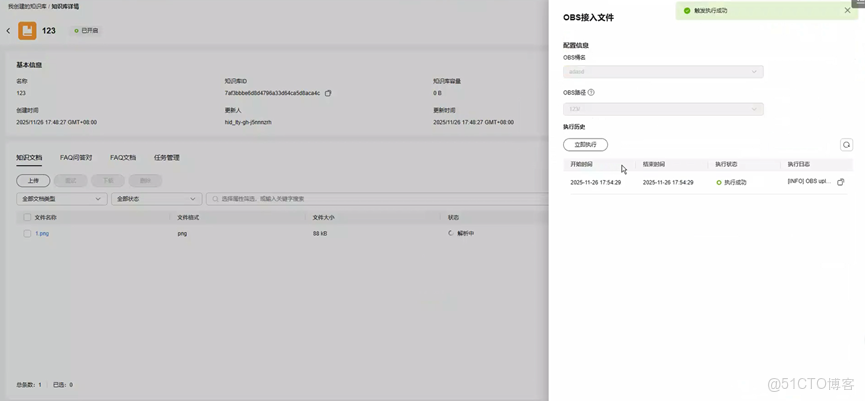Open the 全部文档类型 dropdown

(62, 199)
